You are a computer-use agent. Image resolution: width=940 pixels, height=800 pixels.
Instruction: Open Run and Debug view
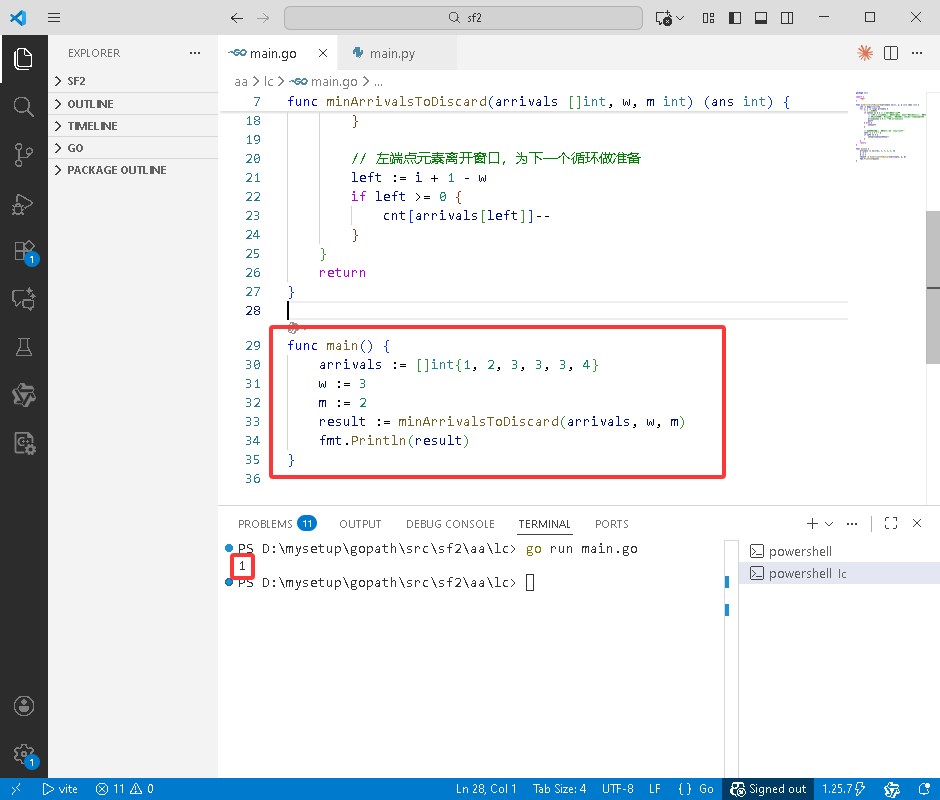(23, 204)
